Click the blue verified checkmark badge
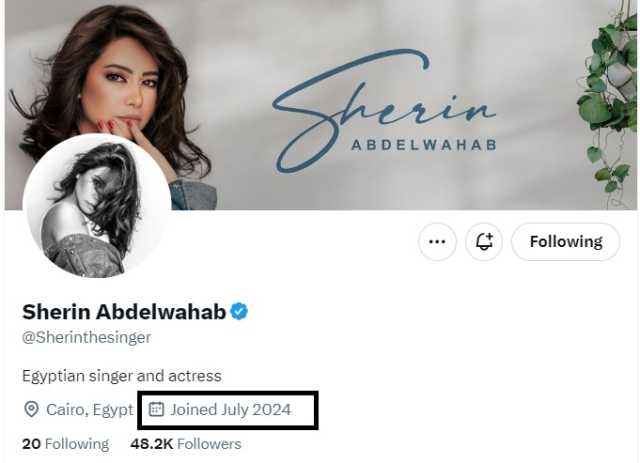Viewport: 640px width, 463px height. (239, 312)
